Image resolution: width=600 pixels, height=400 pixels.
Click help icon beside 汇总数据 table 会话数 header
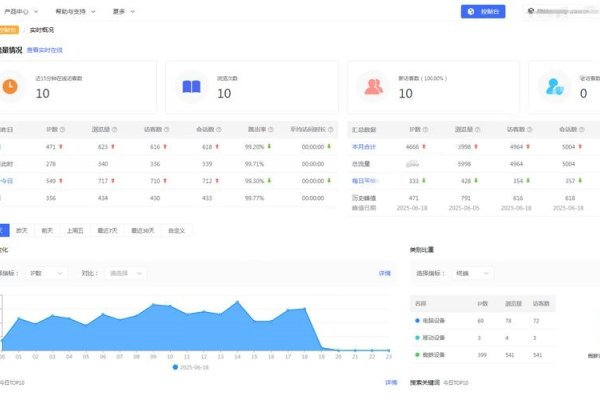click(x=582, y=130)
